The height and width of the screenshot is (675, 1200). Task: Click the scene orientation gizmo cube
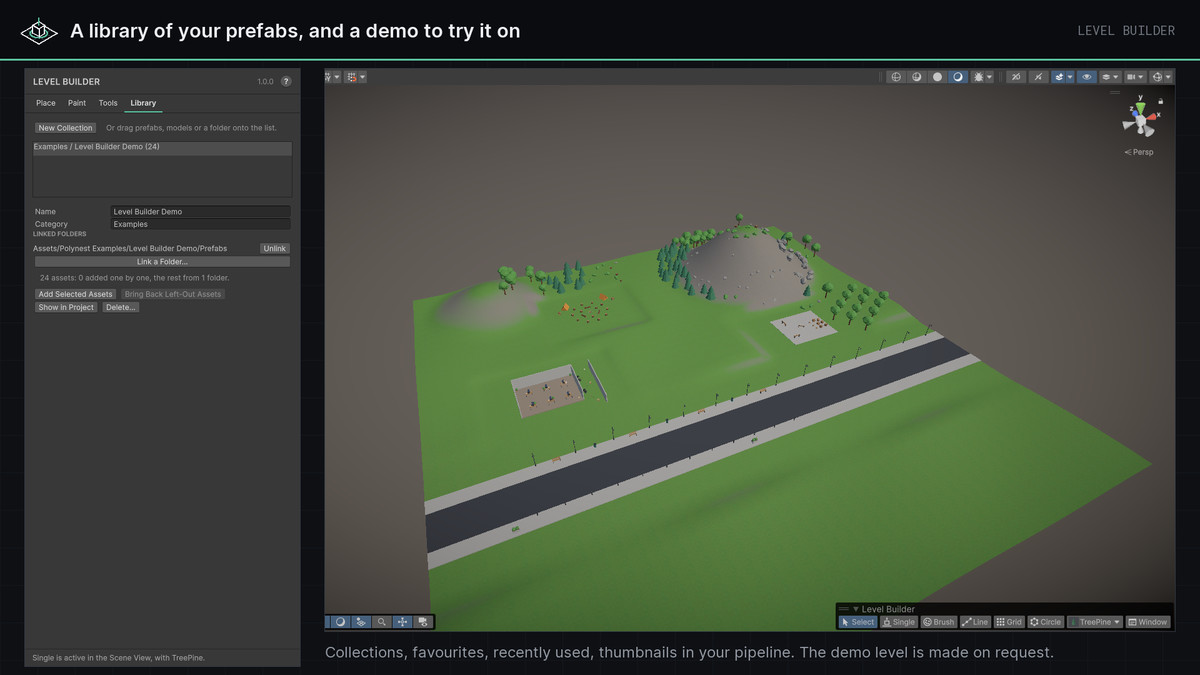point(1140,121)
